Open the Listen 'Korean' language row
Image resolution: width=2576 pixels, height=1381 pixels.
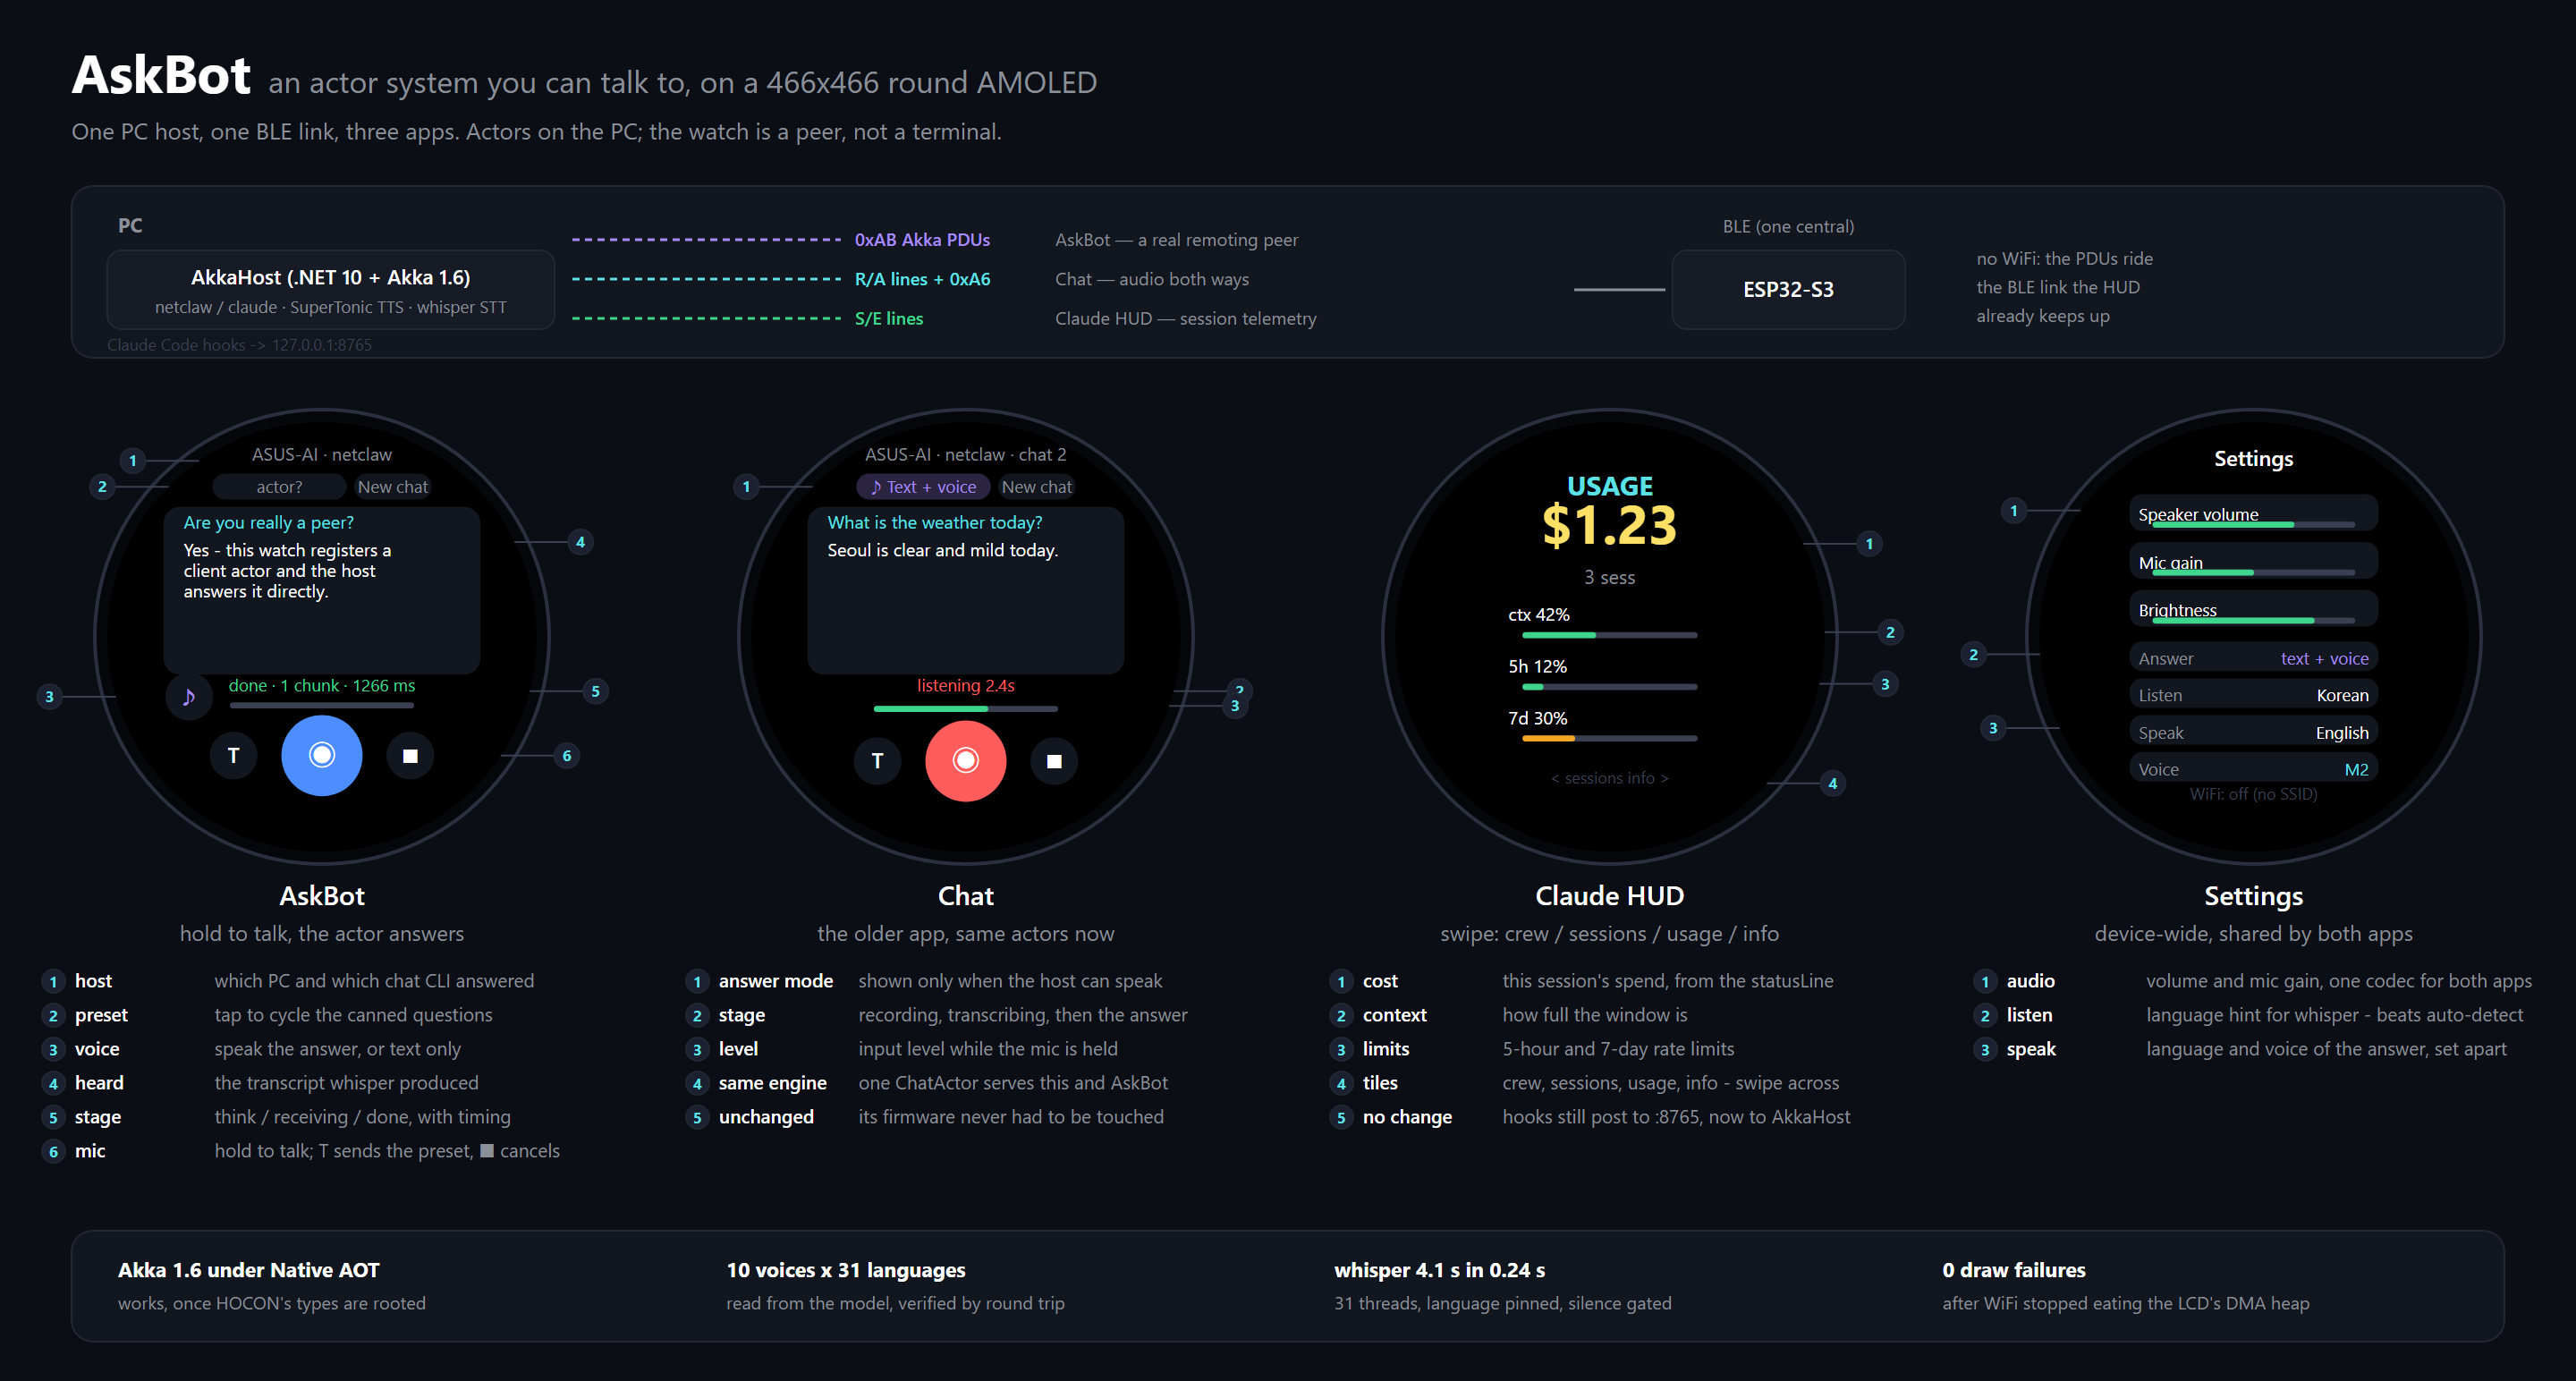click(2253, 695)
